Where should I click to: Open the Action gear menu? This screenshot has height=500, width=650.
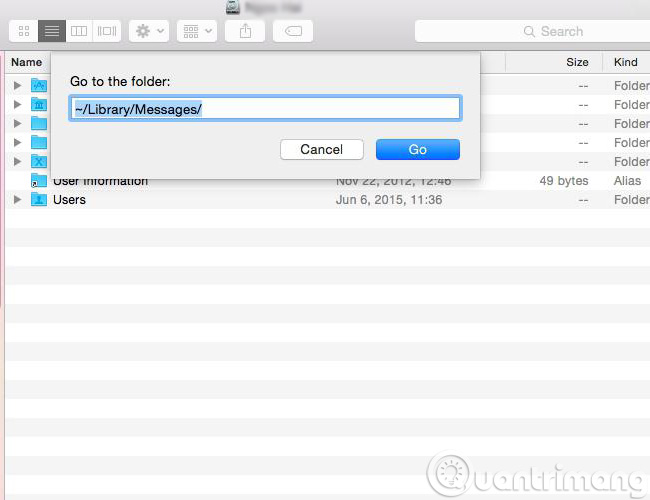tap(149, 31)
